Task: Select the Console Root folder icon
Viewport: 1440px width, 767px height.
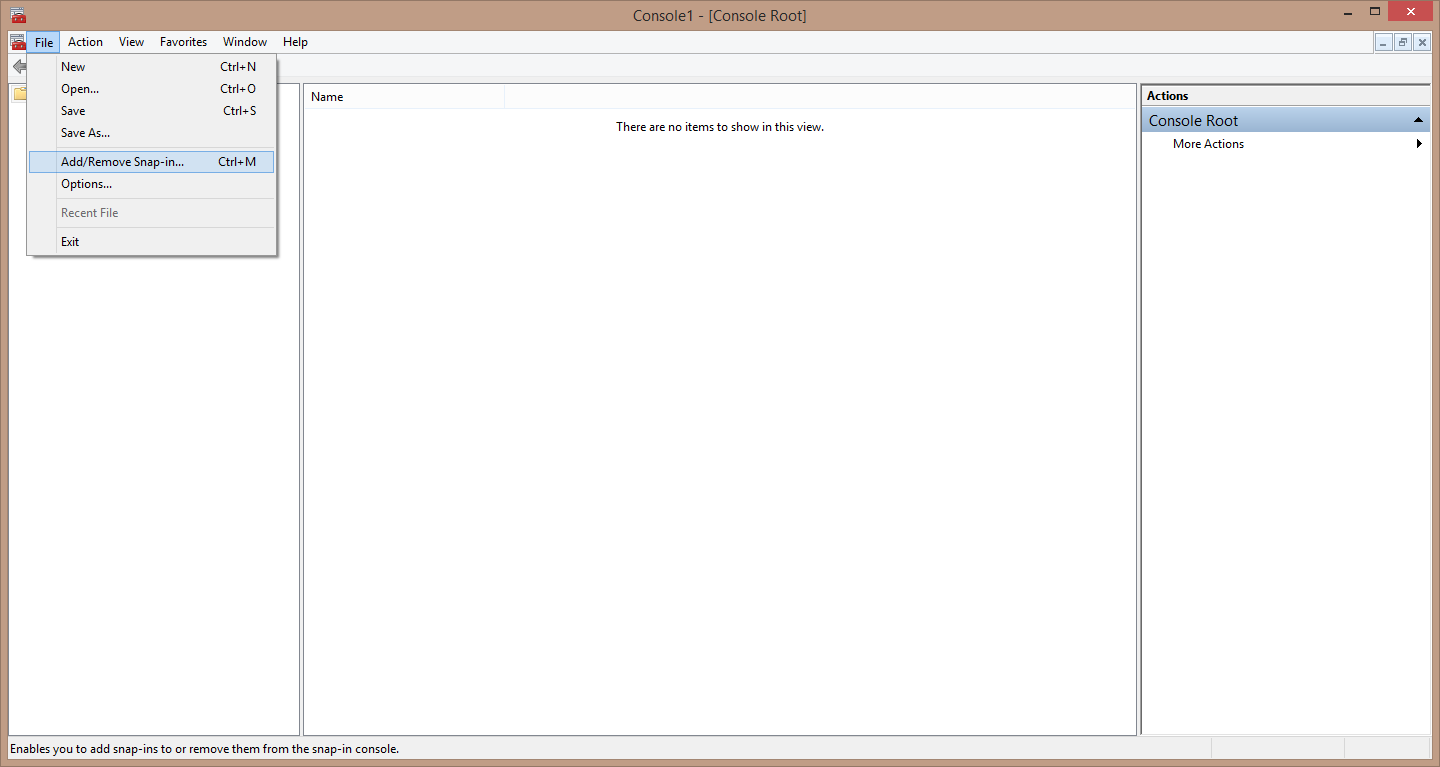Action: [x=19, y=94]
